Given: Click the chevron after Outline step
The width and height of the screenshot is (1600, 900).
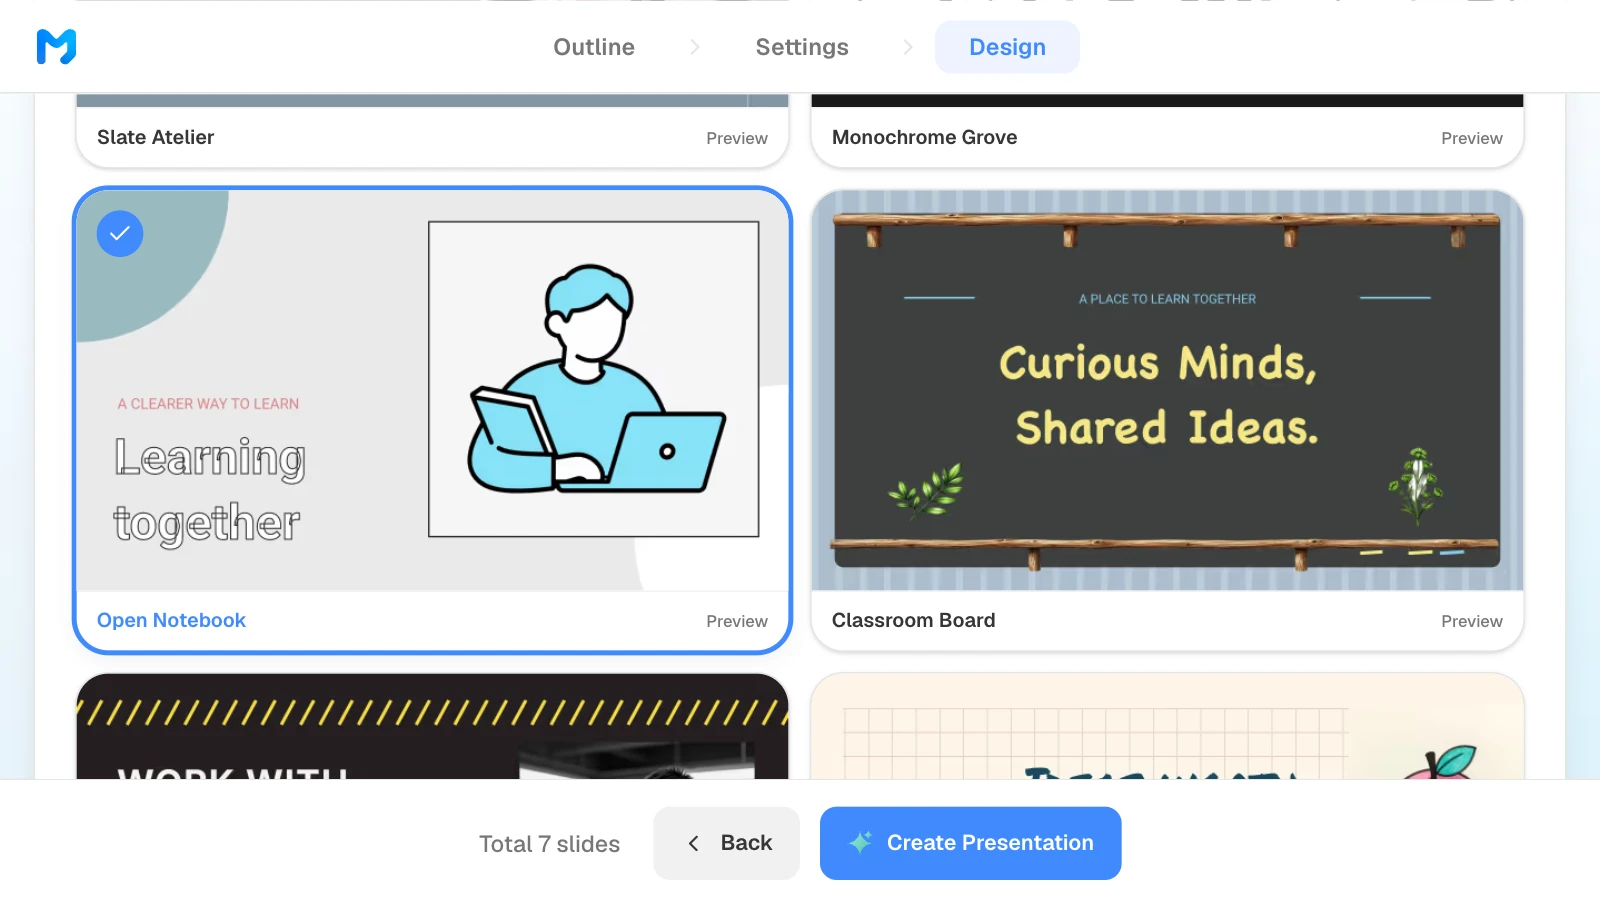Looking at the screenshot, I should click(x=695, y=47).
